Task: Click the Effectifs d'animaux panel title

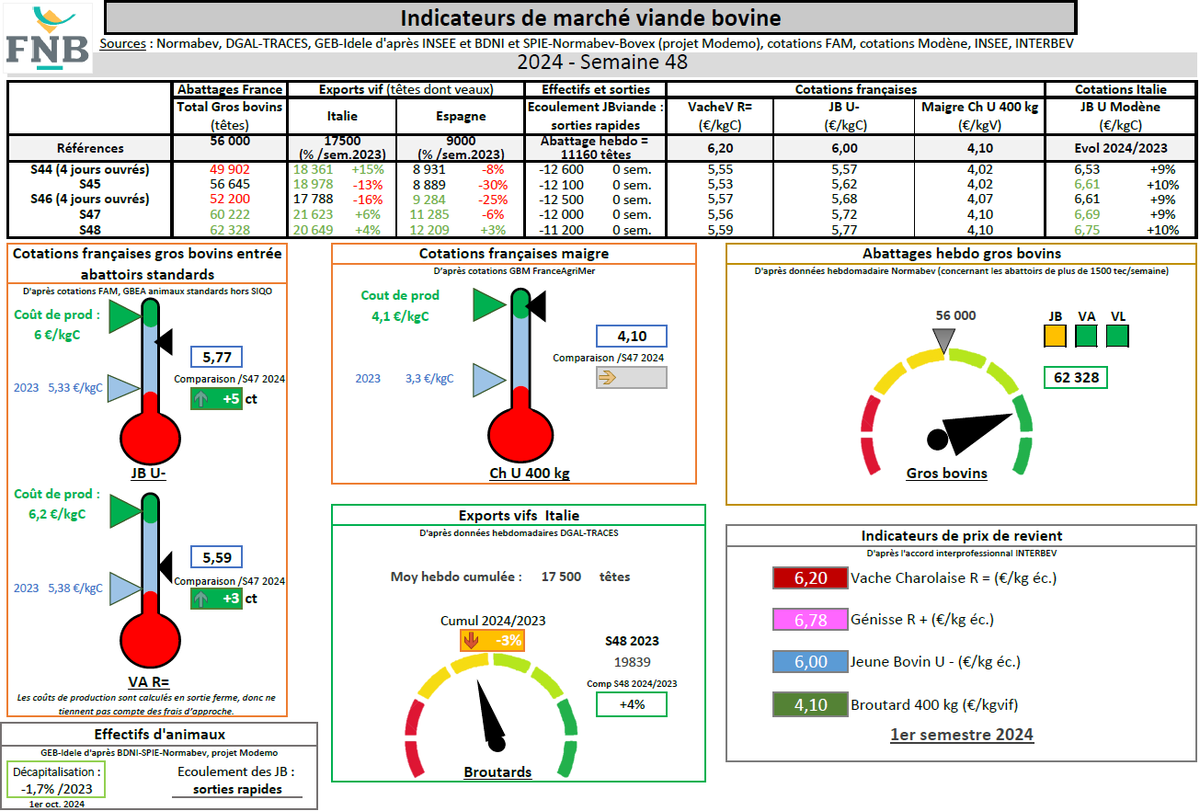Action: point(161,735)
